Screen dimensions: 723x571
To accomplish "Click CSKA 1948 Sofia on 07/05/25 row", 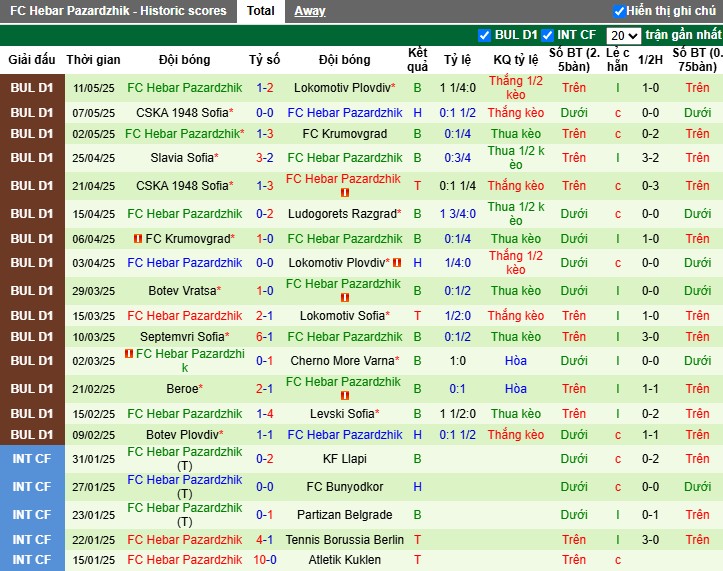I will (x=182, y=113).
